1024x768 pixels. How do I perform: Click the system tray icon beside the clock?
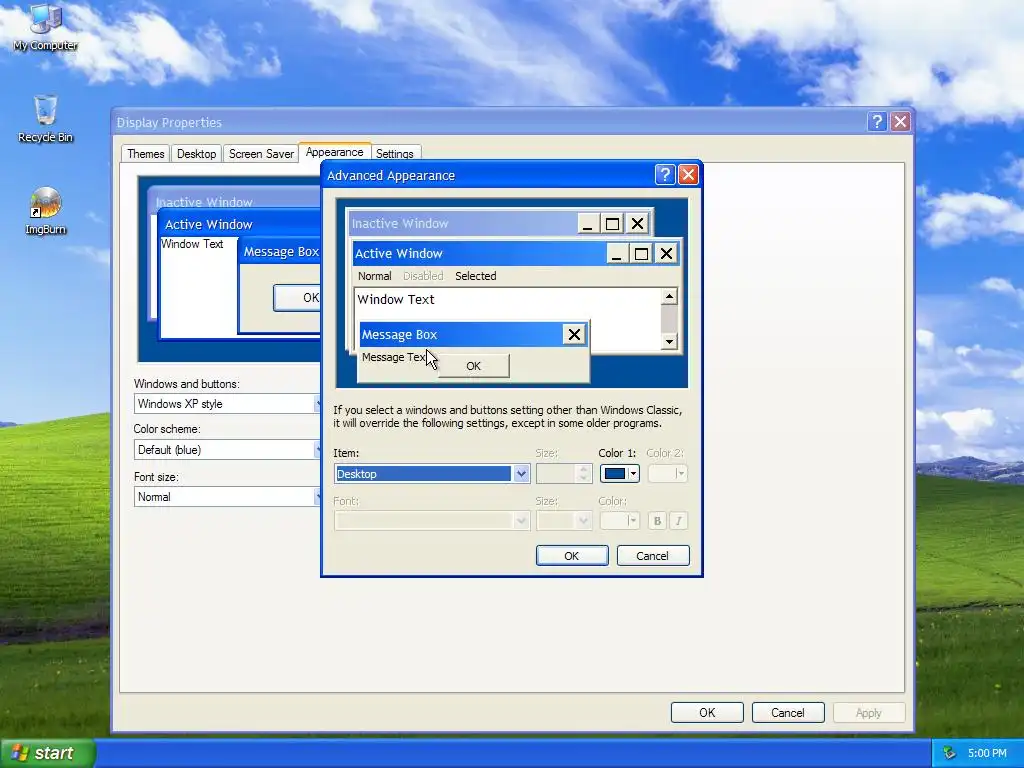(x=949, y=753)
